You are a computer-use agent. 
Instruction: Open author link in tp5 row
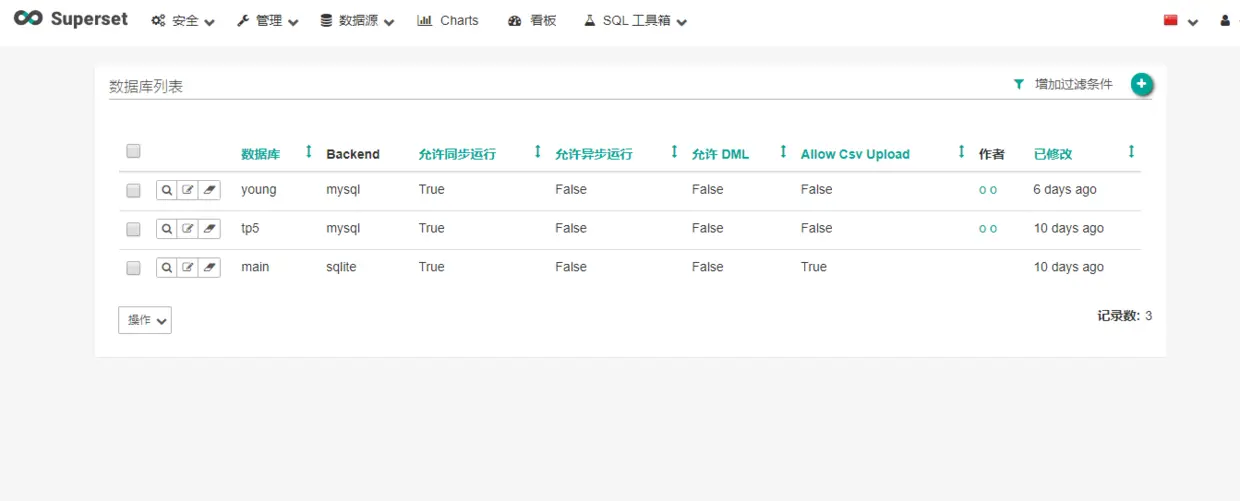click(988, 229)
